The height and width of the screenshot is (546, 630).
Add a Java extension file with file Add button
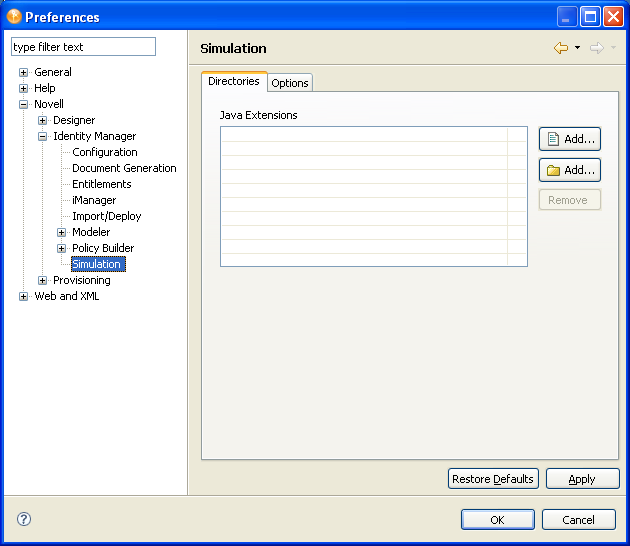tap(570, 139)
